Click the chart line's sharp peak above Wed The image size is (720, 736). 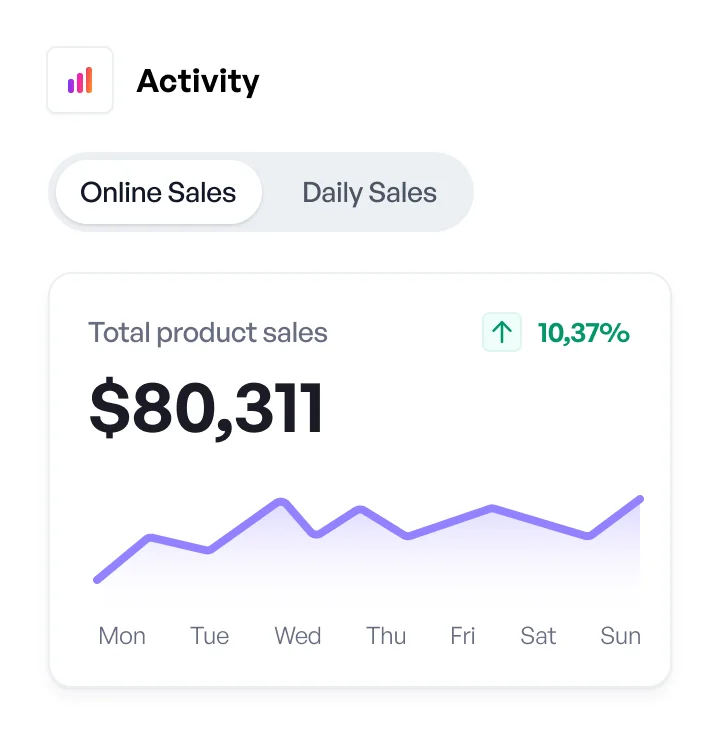tap(283, 501)
